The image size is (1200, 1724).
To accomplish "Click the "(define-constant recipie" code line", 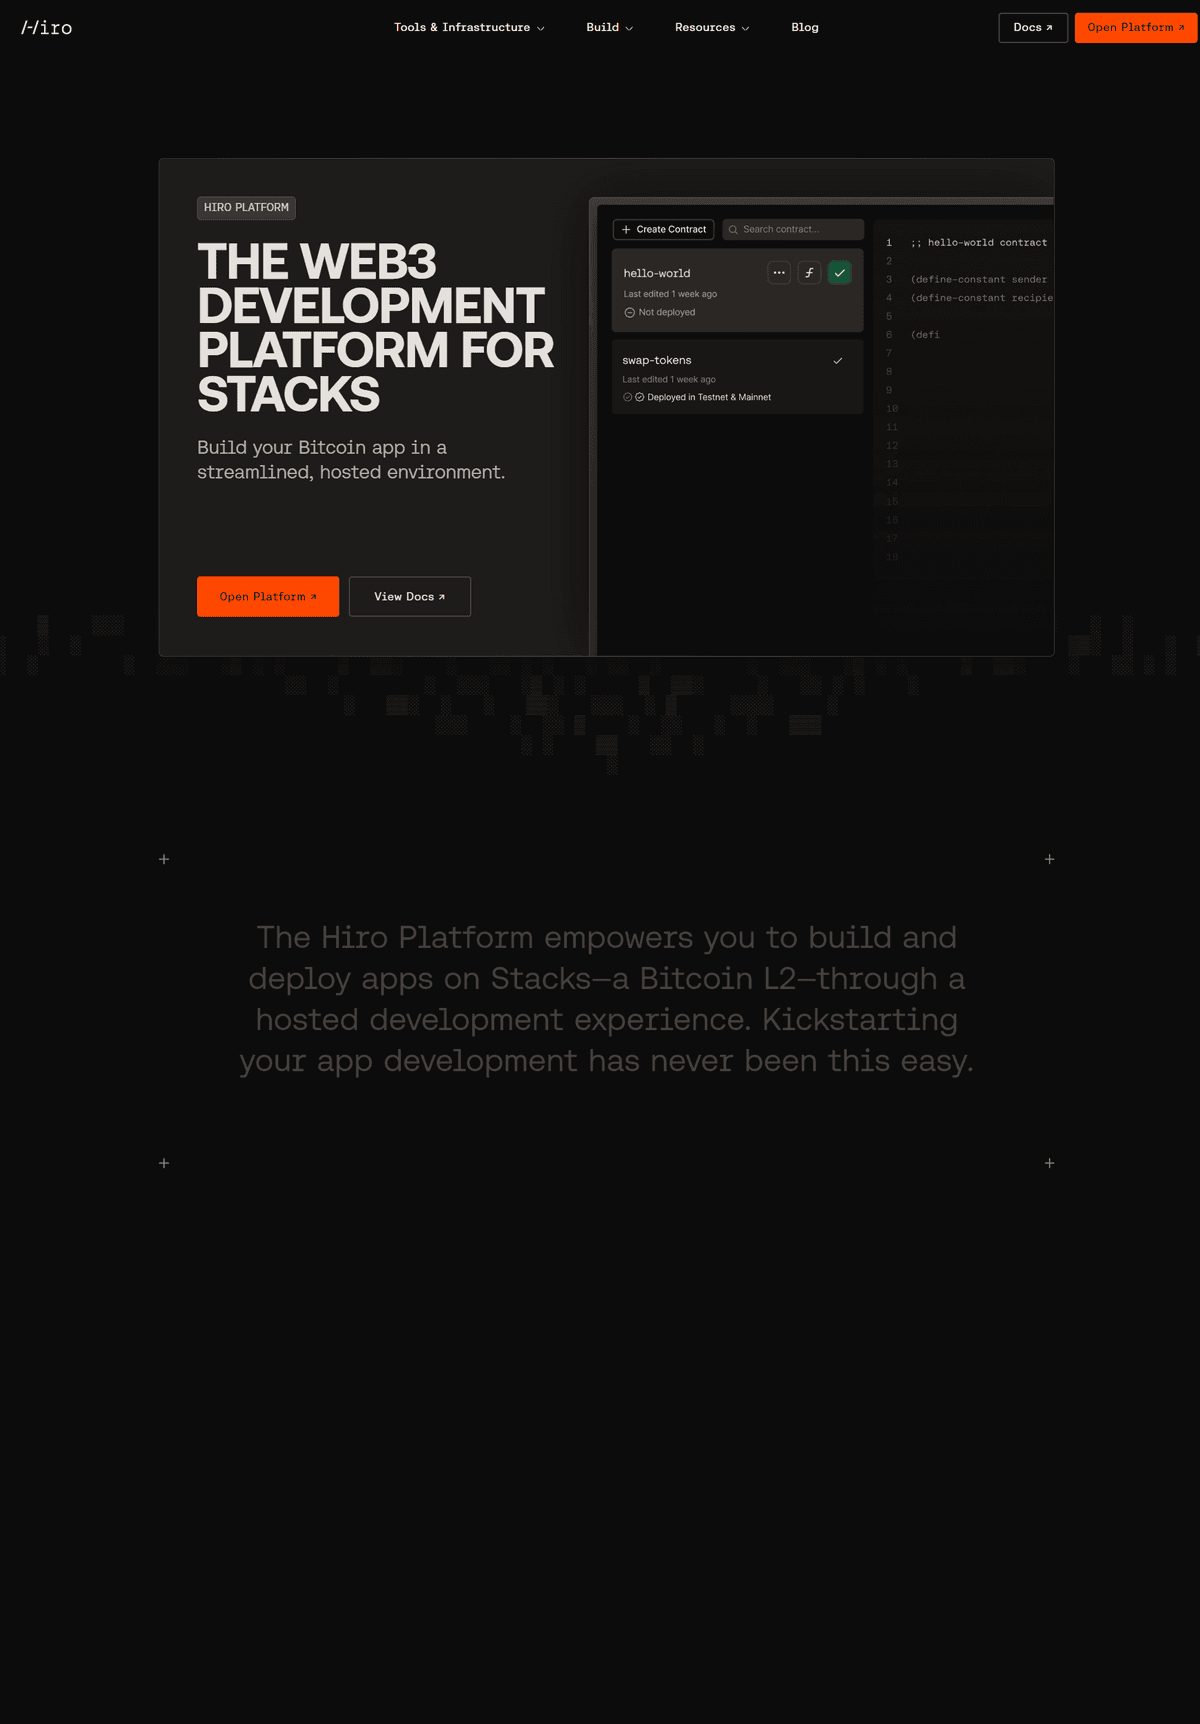I will tap(982, 298).
